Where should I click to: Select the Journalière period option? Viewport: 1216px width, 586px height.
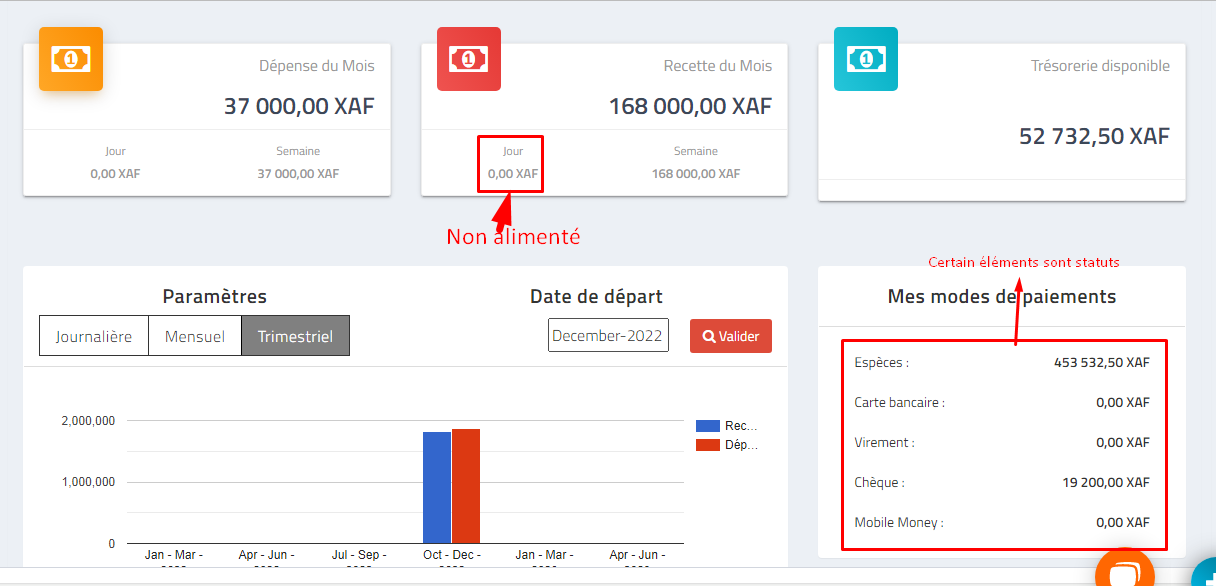point(94,336)
